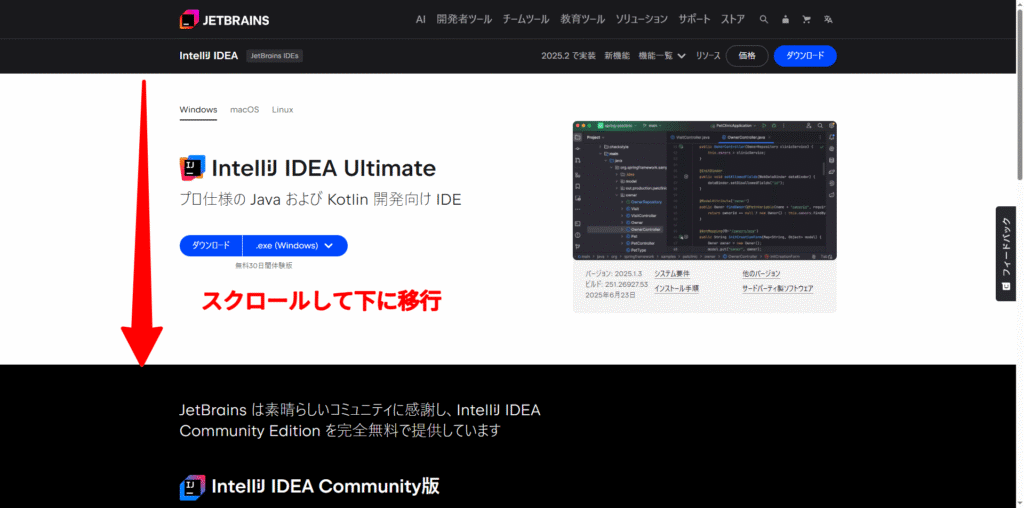
Task: Open the site search icon
Action: click(763, 20)
